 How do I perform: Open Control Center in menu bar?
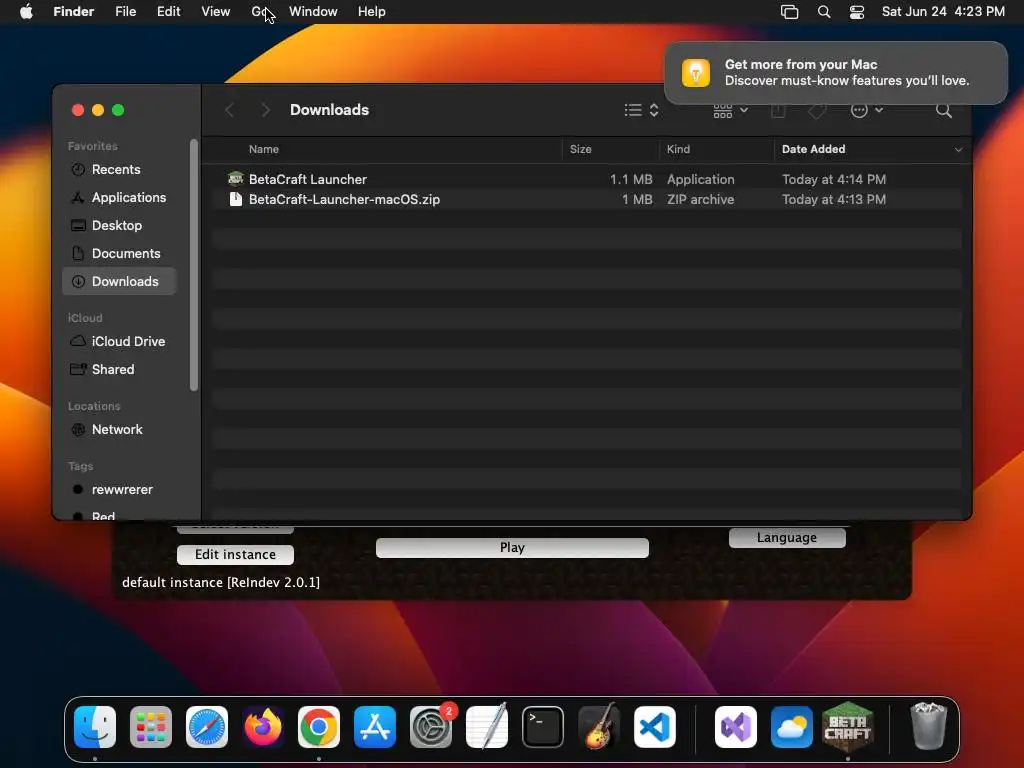857,12
